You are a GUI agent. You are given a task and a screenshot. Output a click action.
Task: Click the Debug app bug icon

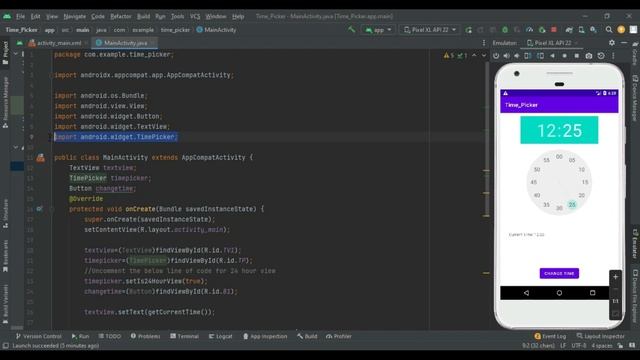pos(505,30)
